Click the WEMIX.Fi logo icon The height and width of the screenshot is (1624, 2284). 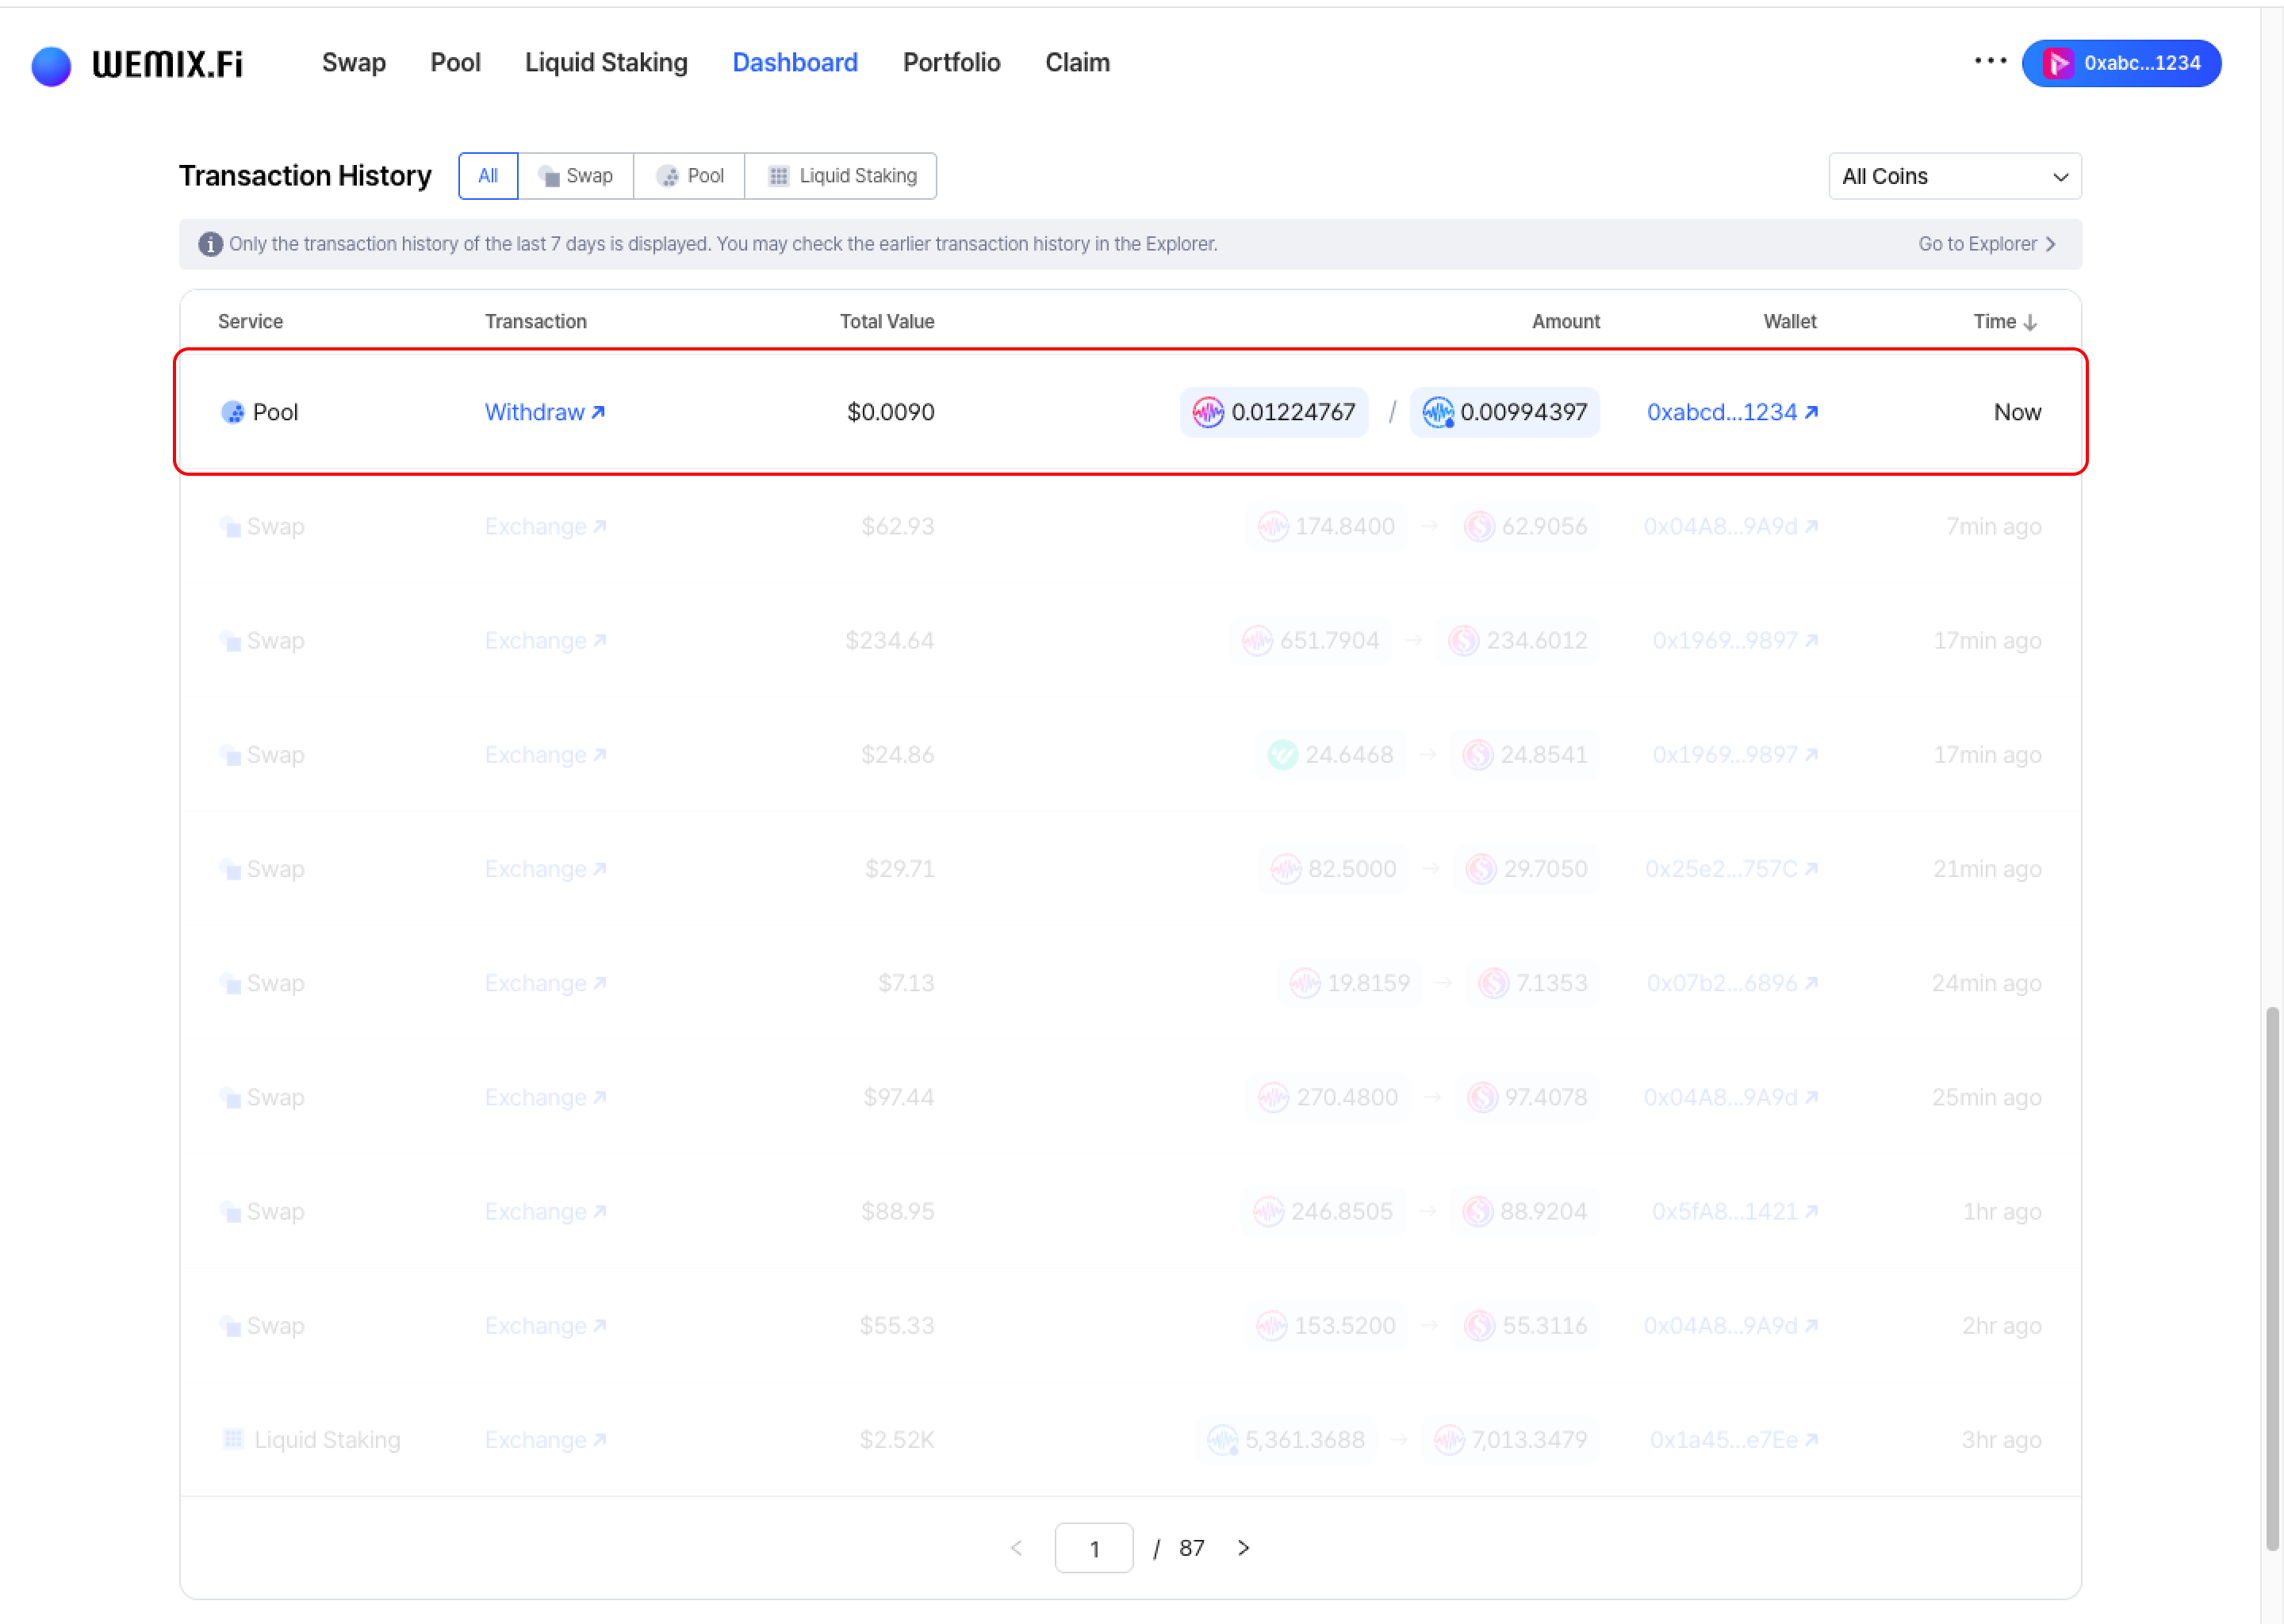[x=51, y=66]
